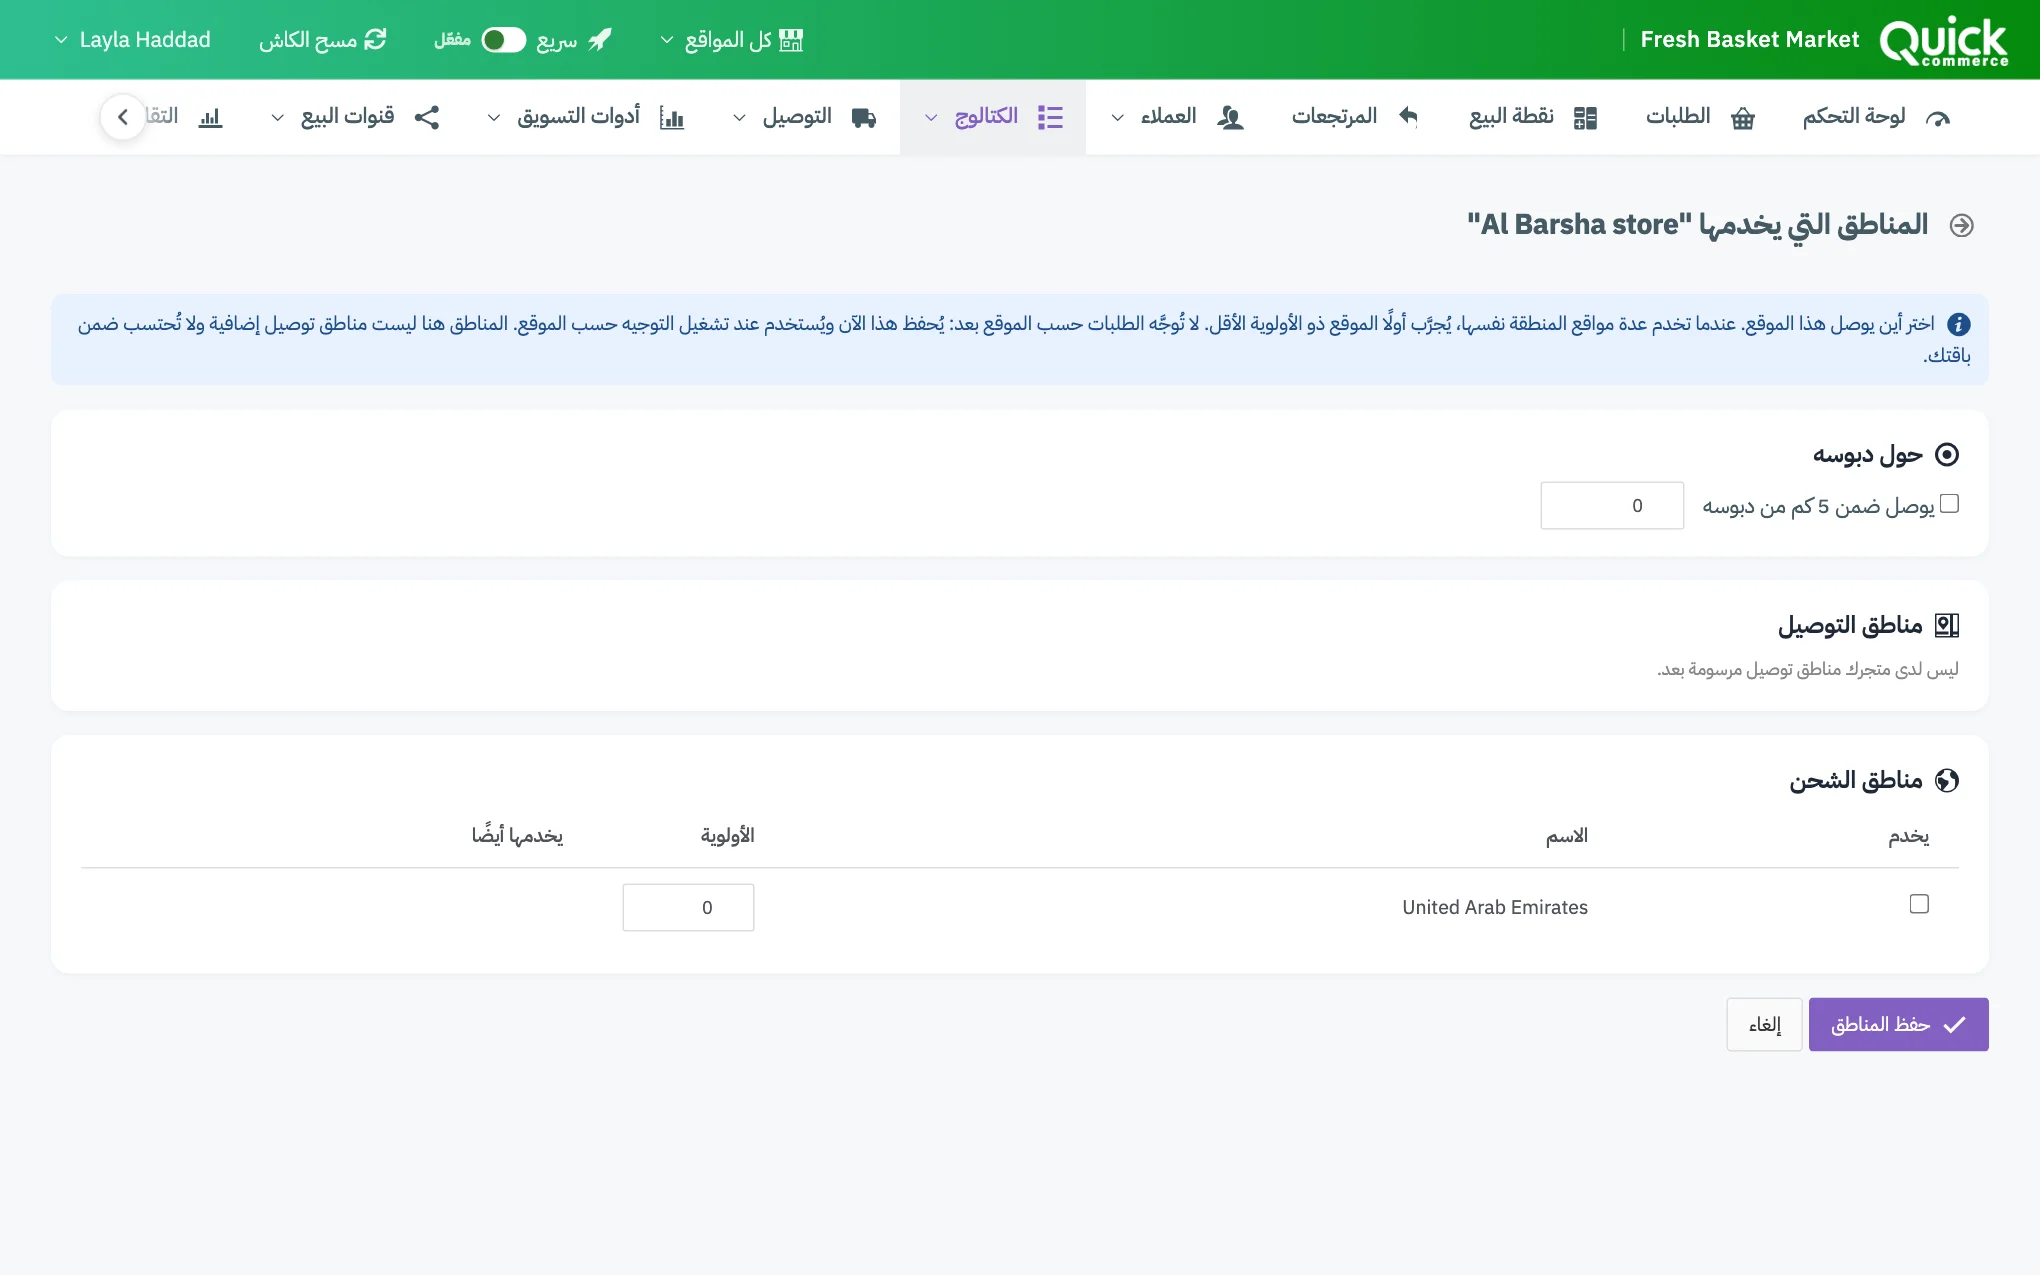This screenshot has width=2040, height=1275.
Task: Click the refresh icon next to مسح الكاش
Action: coord(375,40)
